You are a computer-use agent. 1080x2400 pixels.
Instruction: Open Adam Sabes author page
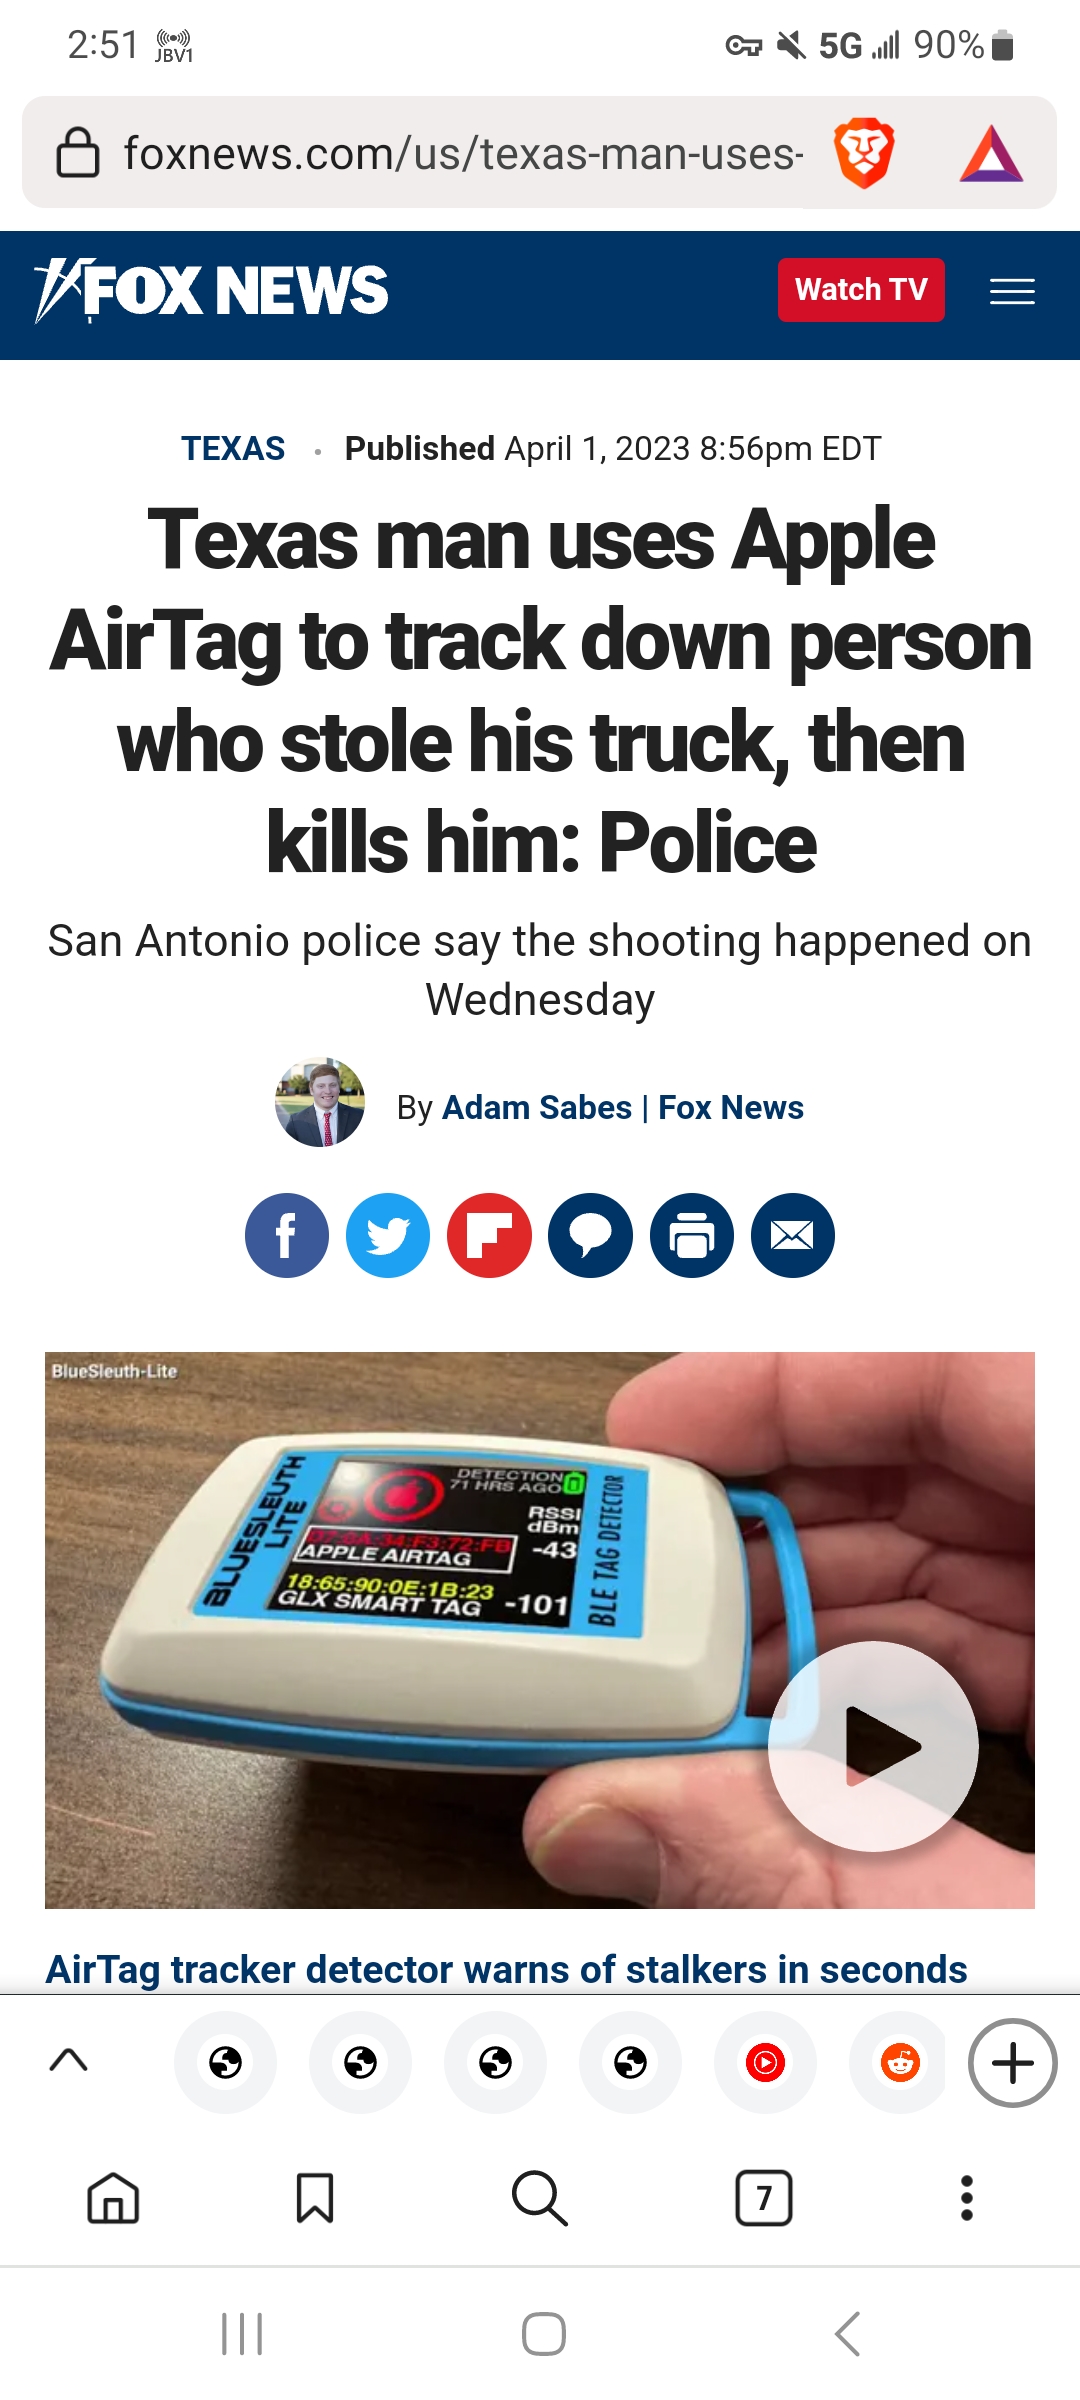tap(537, 1107)
